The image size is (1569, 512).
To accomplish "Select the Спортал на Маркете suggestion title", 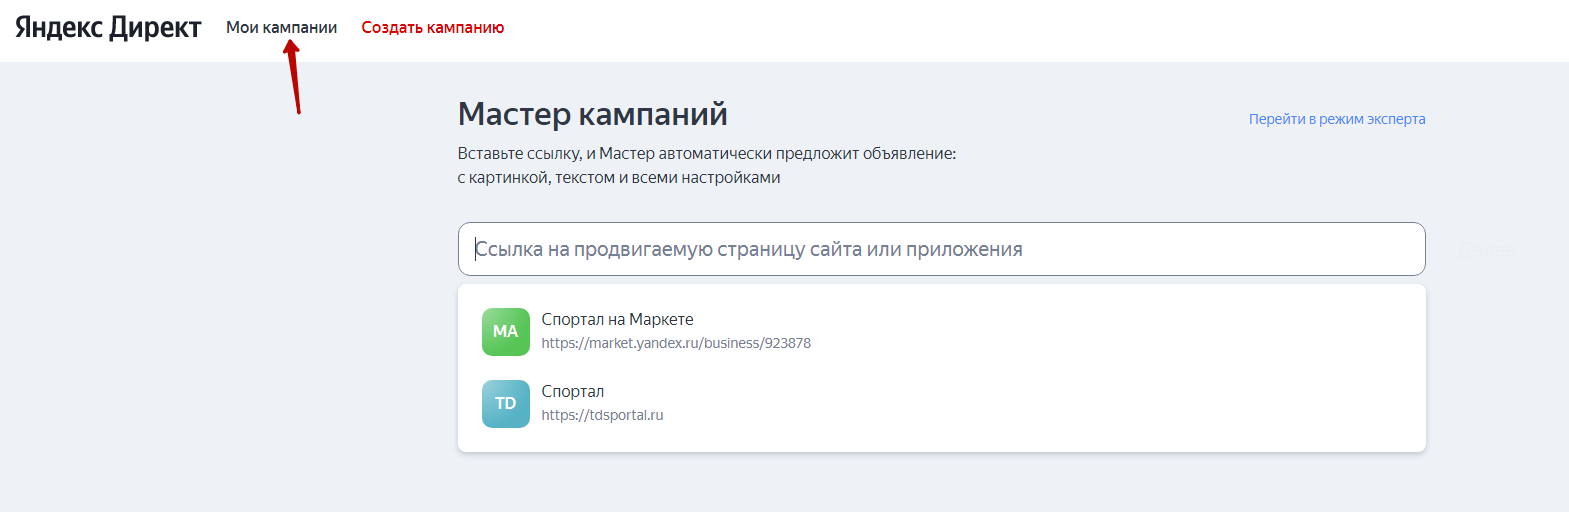I will tap(617, 320).
